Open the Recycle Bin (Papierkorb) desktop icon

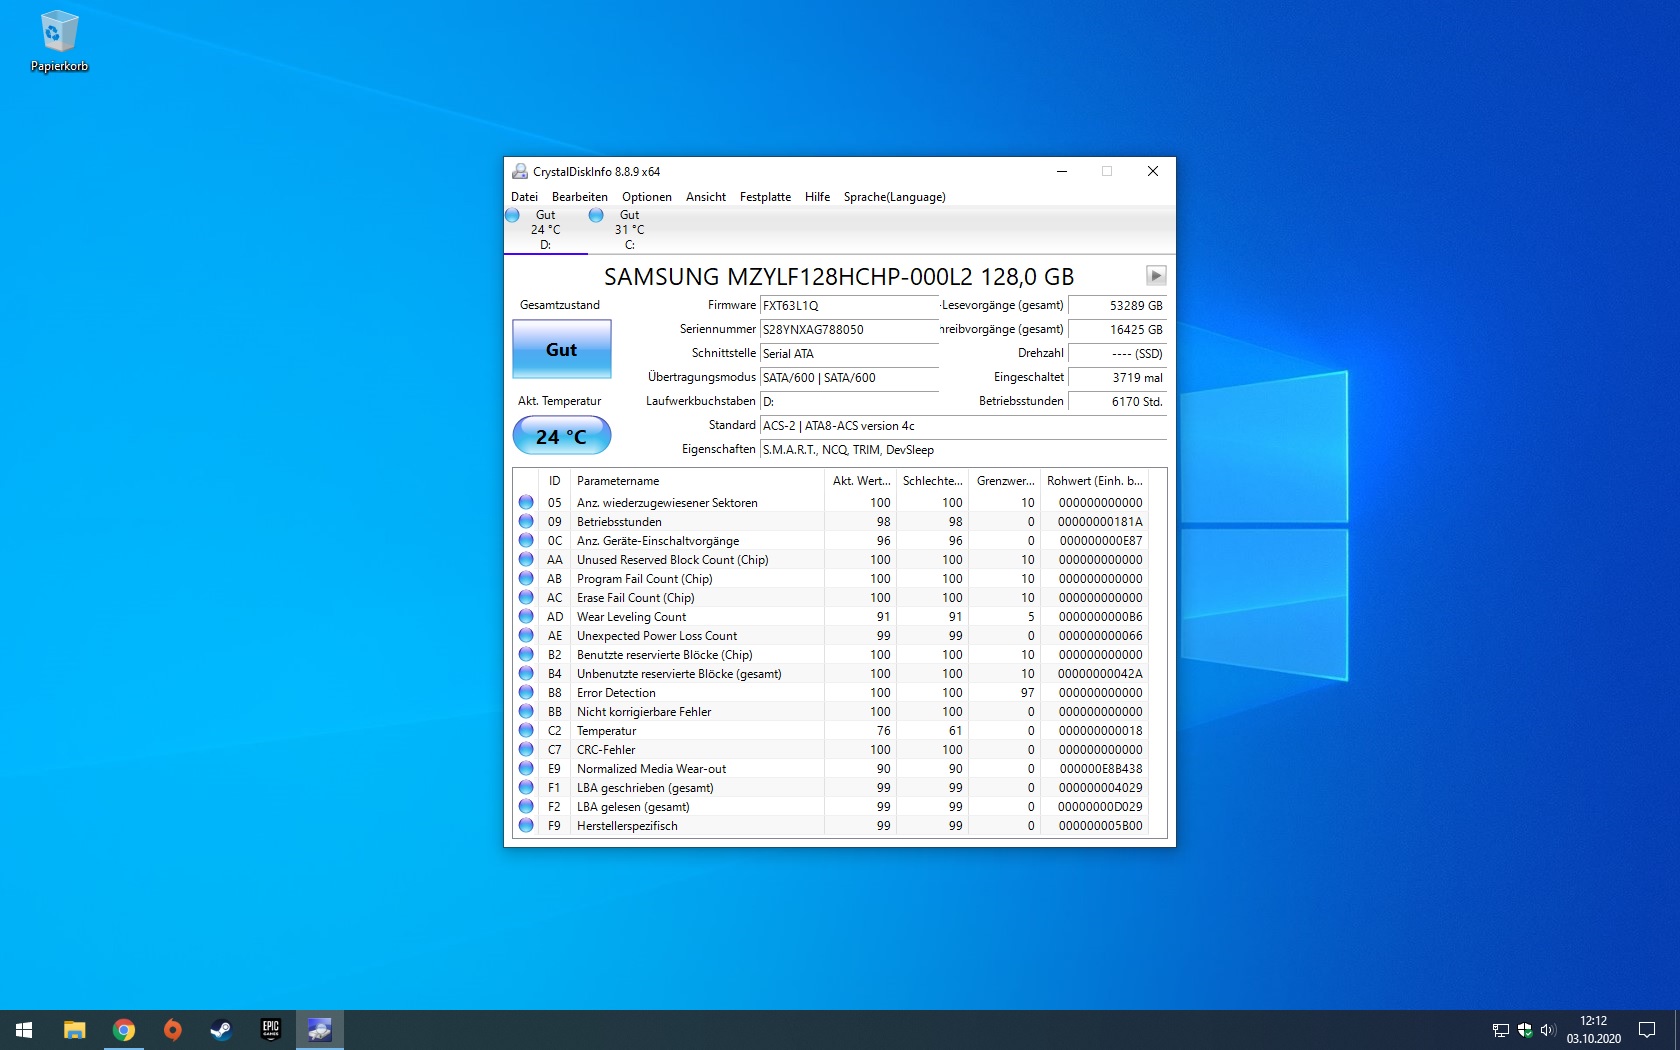tap(58, 41)
